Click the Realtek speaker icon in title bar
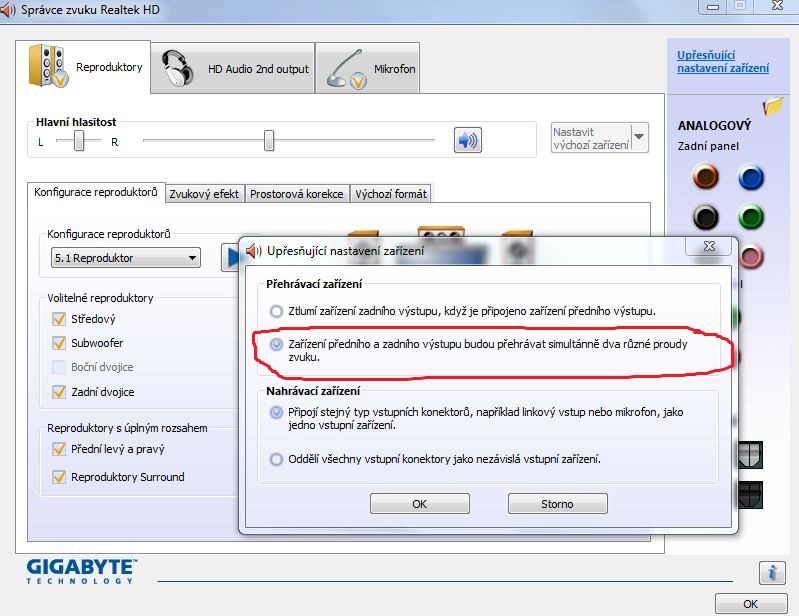Image resolution: width=799 pixels, height=616 pixels. (x=7, y=10)
